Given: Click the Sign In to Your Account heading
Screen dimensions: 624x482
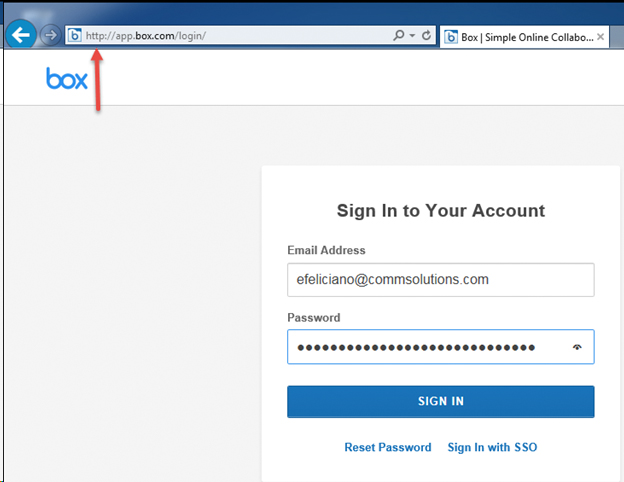Looking at the screenshot, I should pyautogui.click(x=441, y=211).
